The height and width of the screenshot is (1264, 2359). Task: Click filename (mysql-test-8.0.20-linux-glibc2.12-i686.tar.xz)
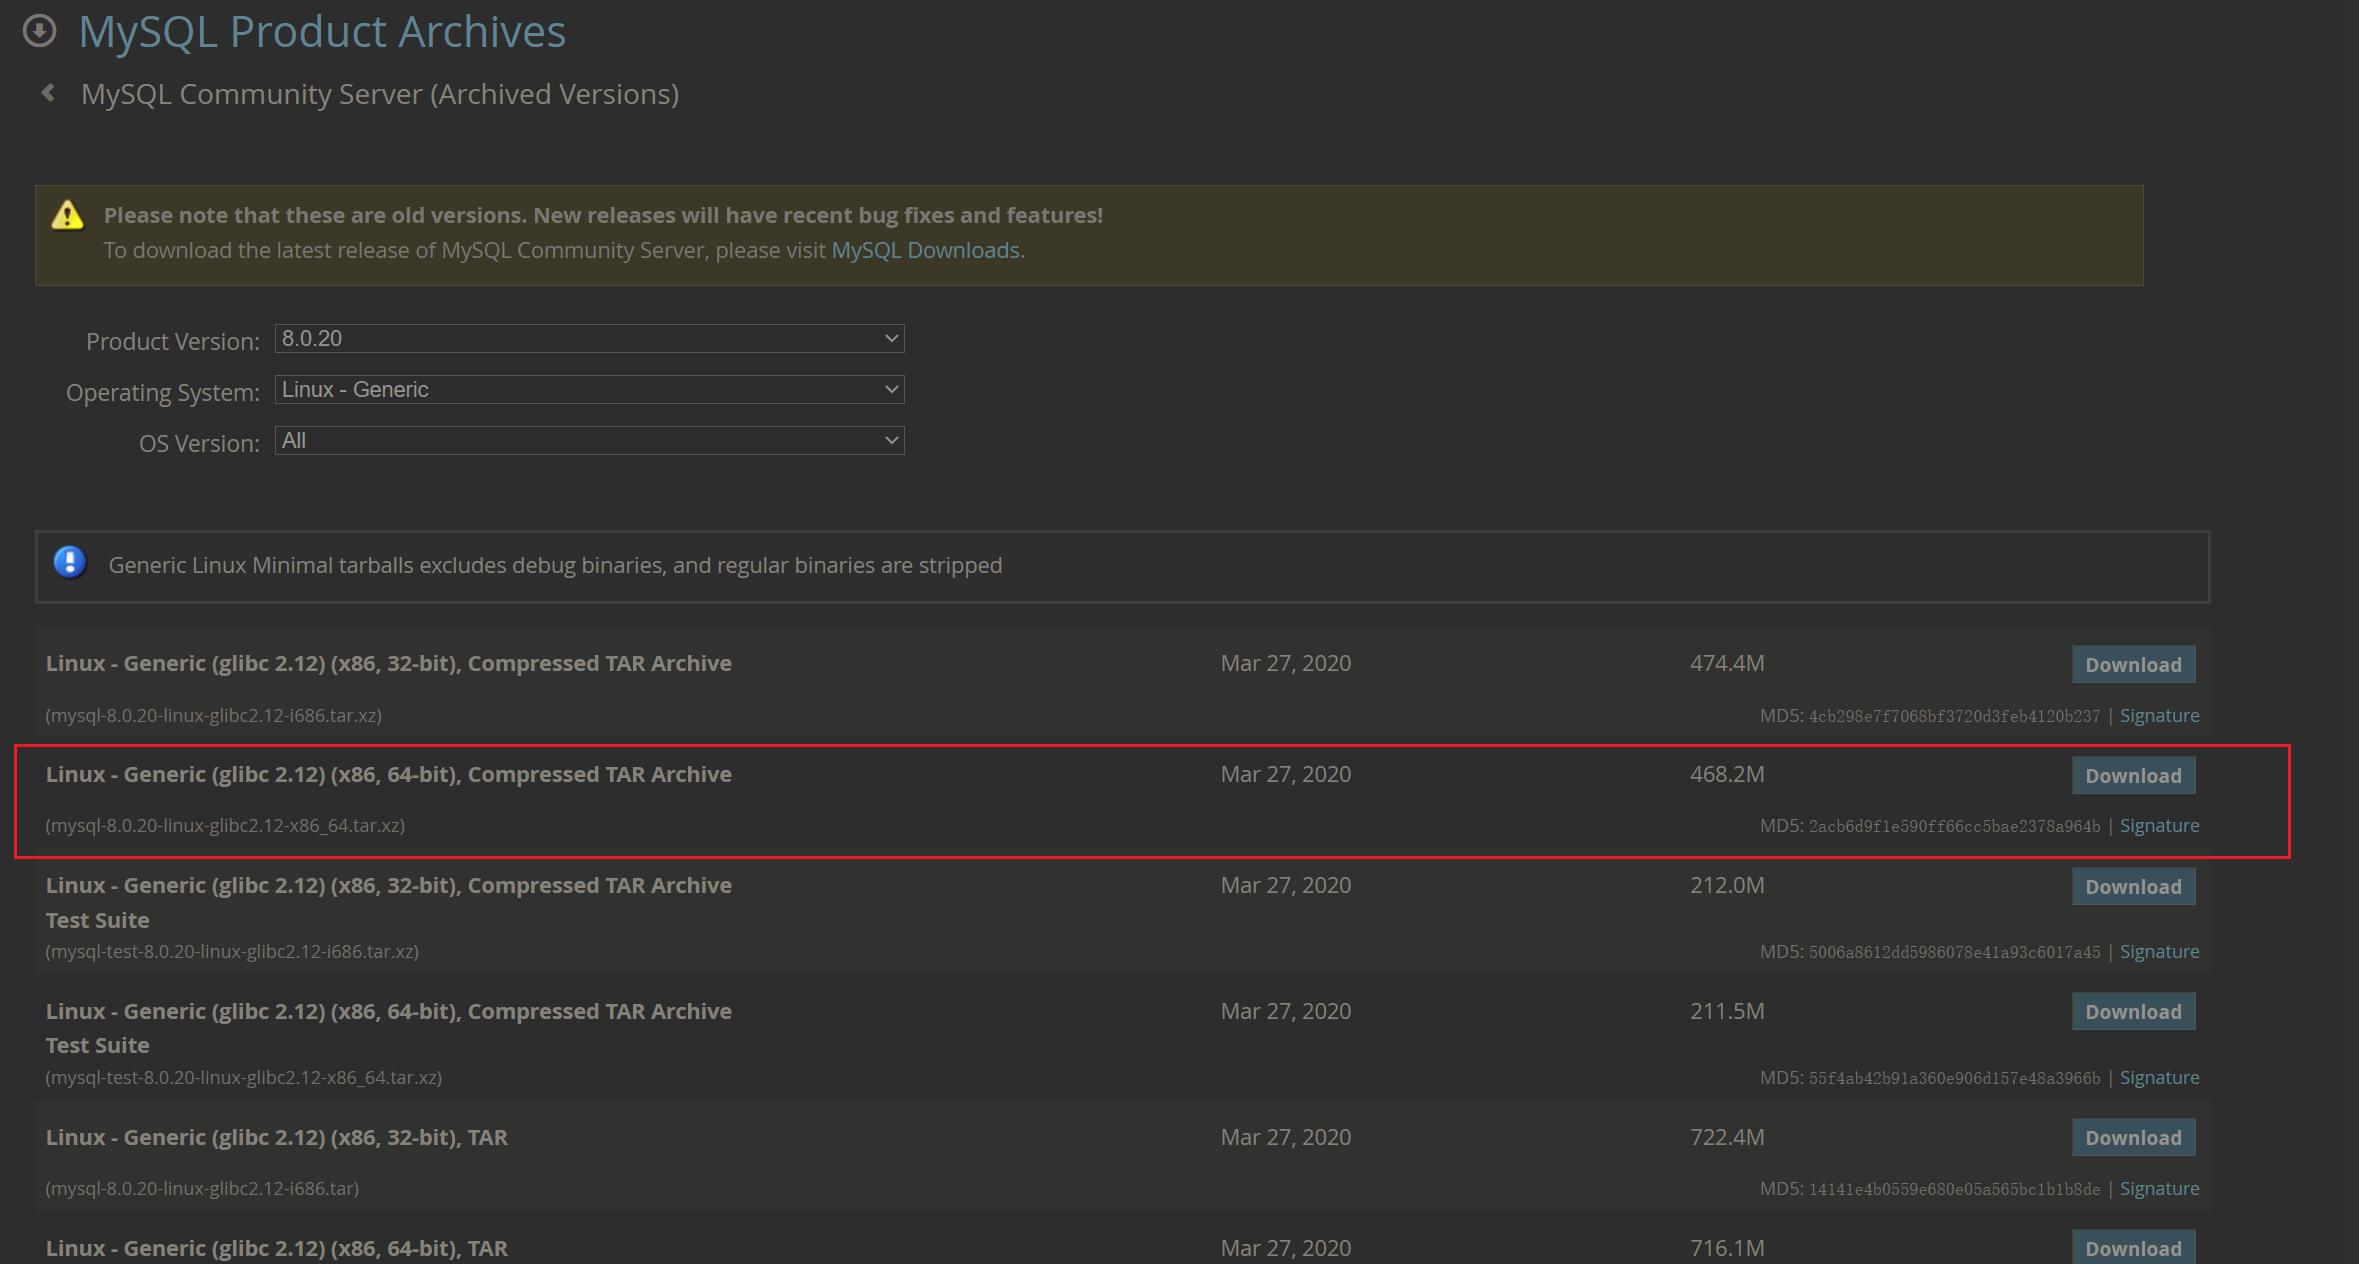(x=232, y=952)
